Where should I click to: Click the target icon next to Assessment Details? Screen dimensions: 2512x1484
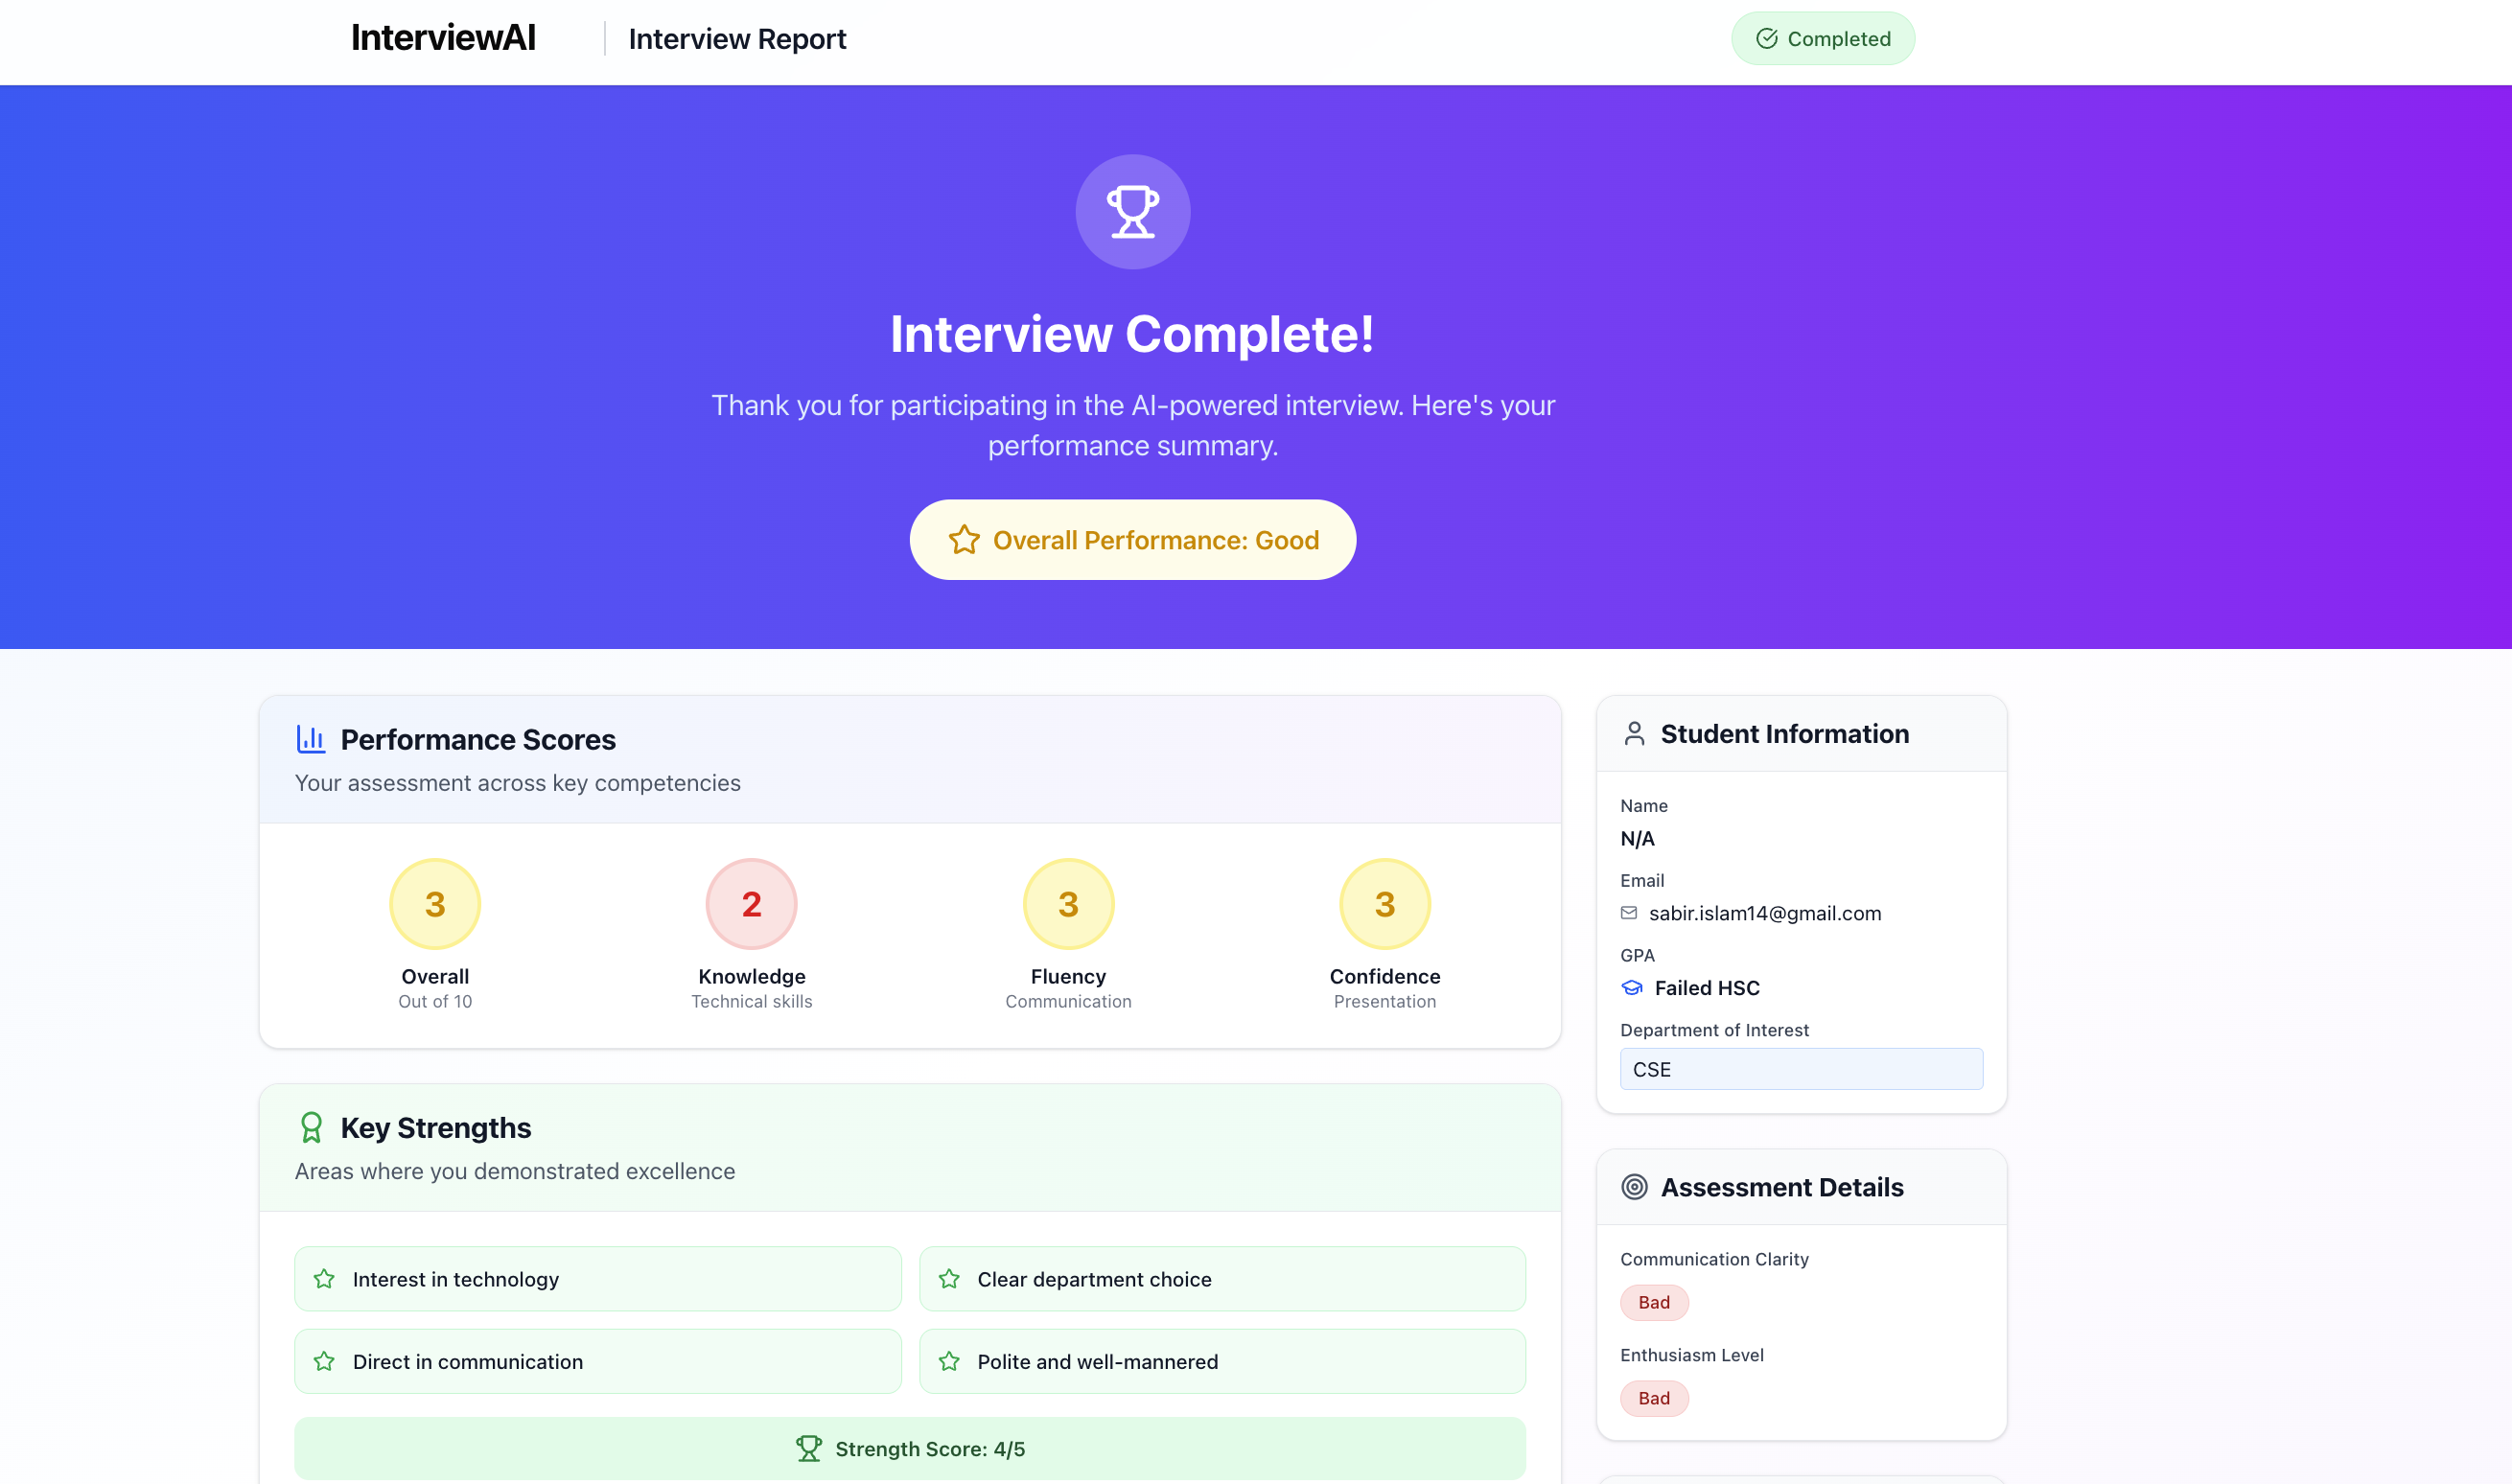[1635, 1187]
